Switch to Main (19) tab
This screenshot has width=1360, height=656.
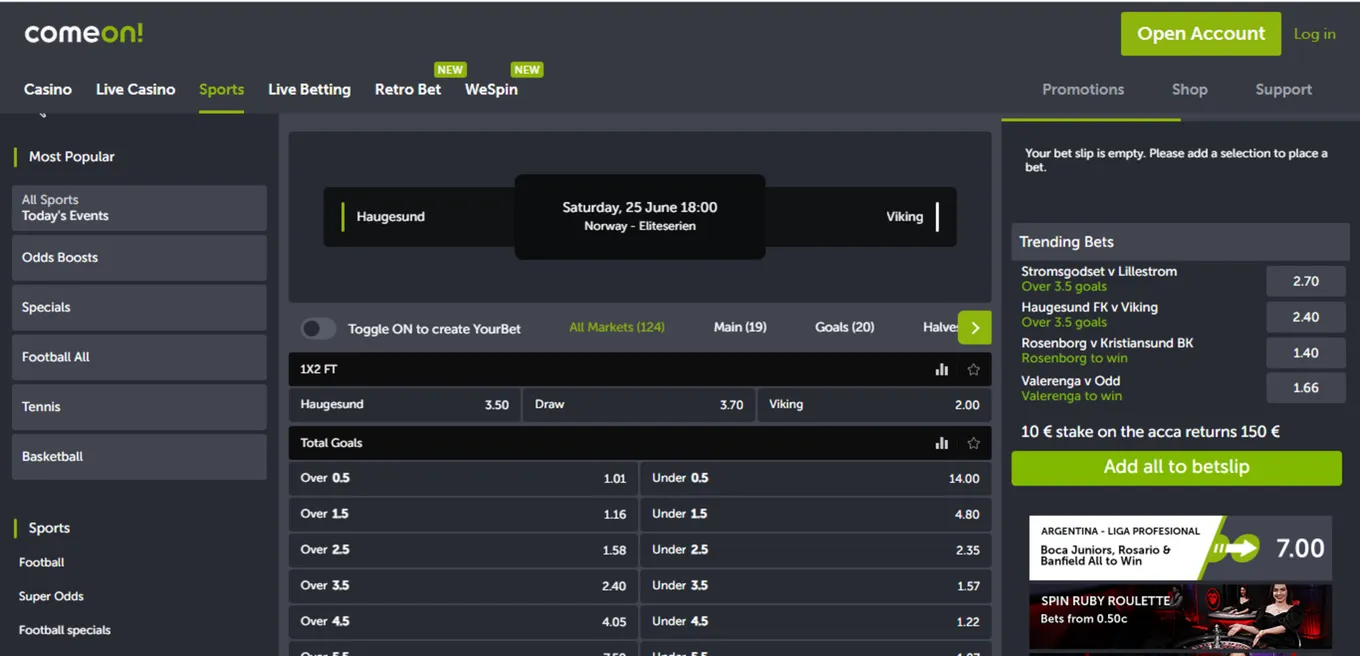pyautogui.click(x=740, y=327)
